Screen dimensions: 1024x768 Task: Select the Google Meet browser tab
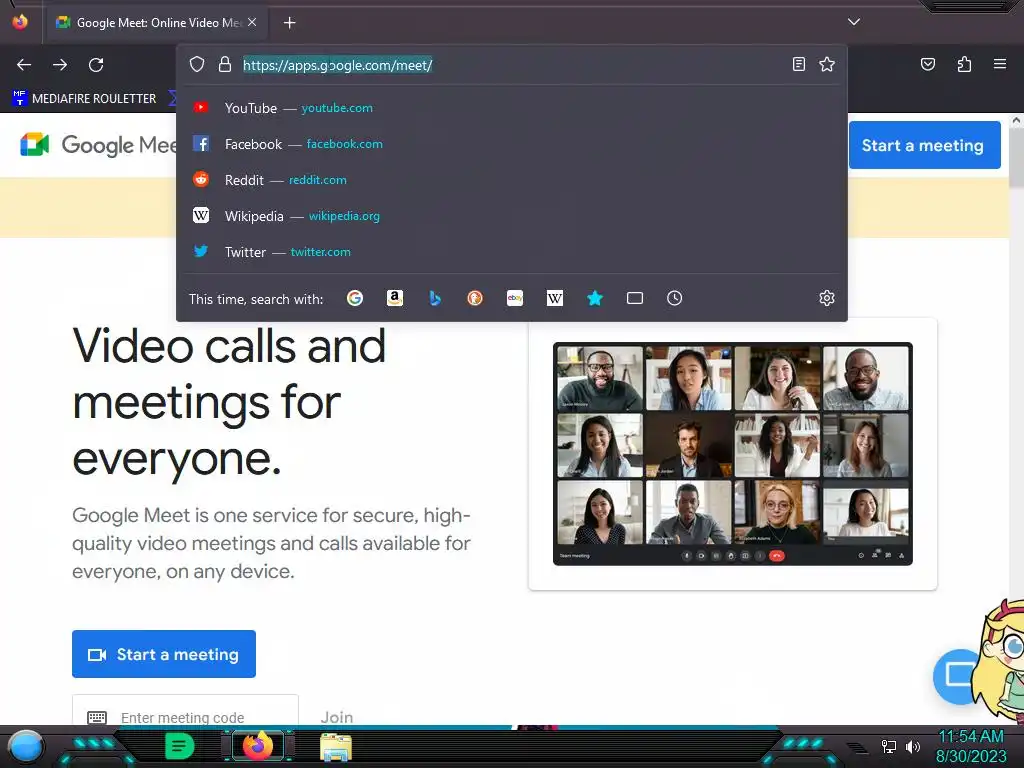click(155, 23)
